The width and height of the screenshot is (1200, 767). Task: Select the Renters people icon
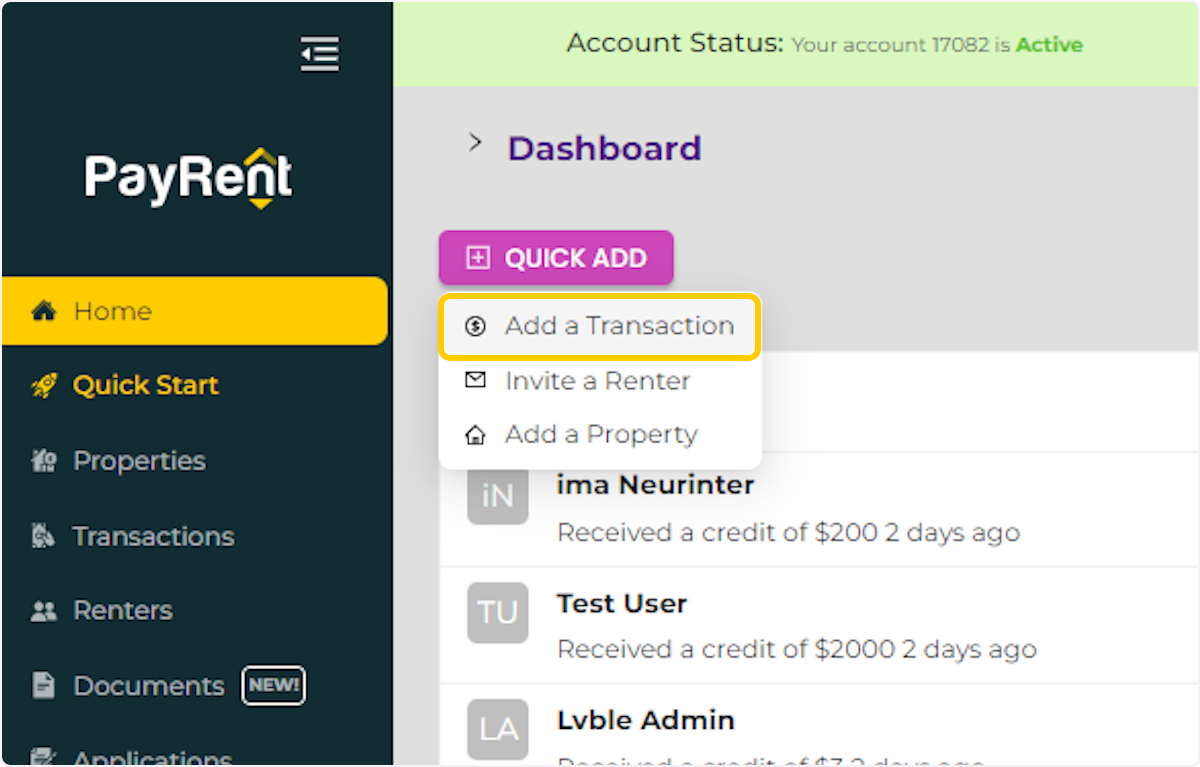pos(45,610)
